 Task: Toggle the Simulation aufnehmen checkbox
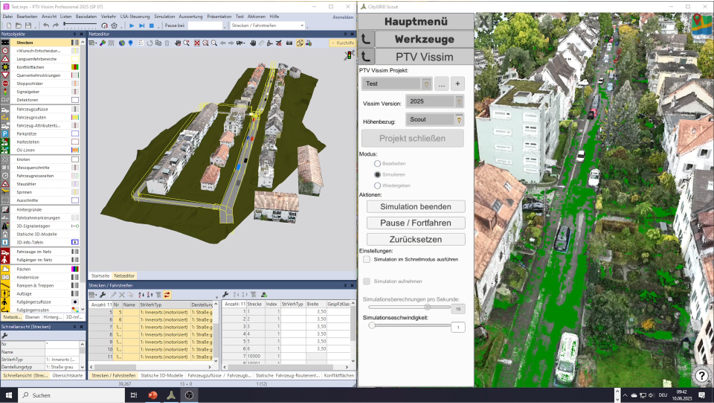(367, 281)
